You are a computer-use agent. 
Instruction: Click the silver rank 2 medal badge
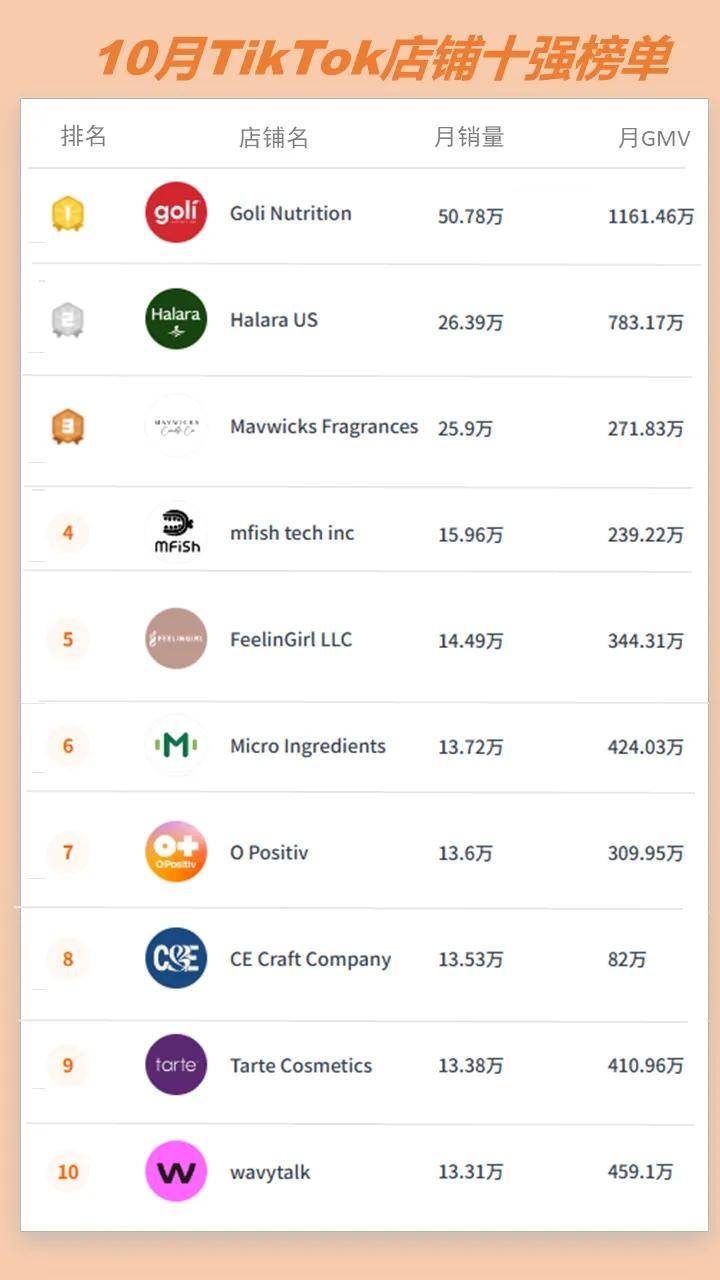click(x=68, y=320)
